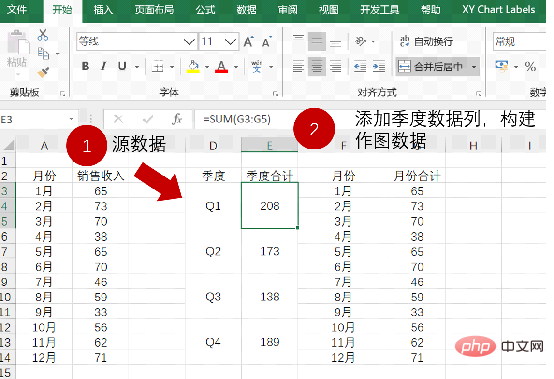Click the Cut scissors icon
This screenshot has height=379, width=554.
pyautogui.click(x=43, y=35)
